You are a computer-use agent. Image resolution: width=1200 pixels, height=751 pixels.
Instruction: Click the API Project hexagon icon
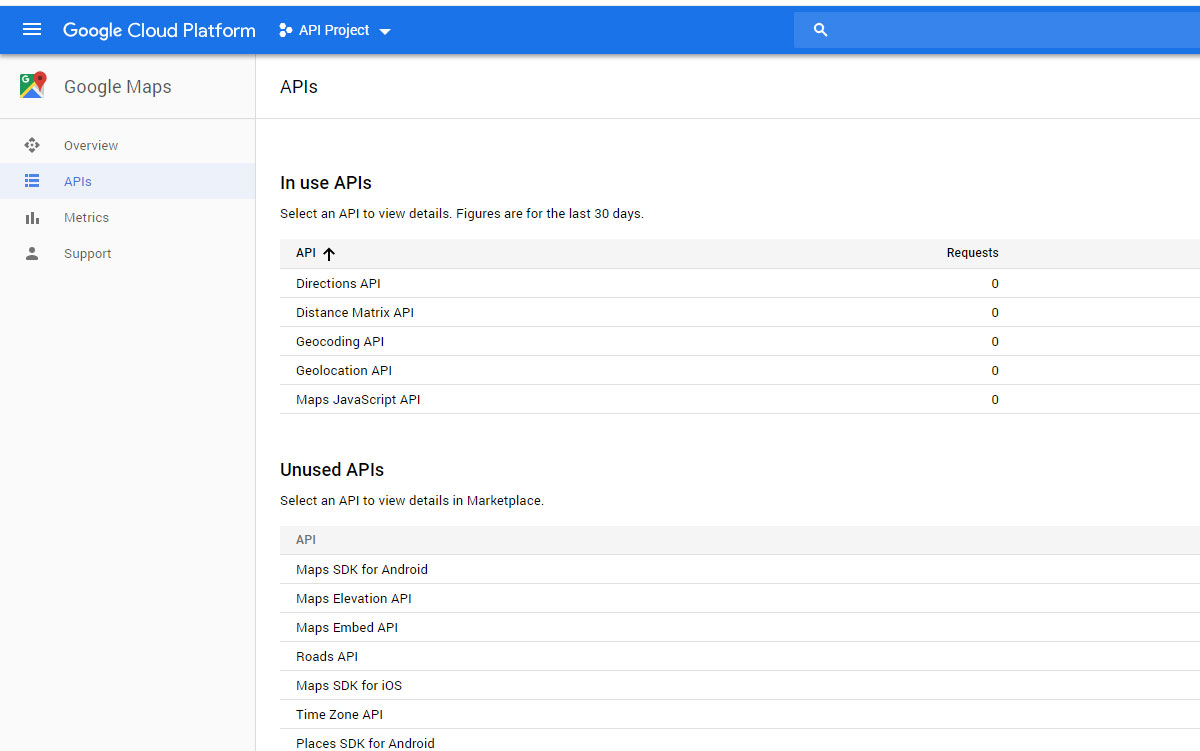point(285,30)
